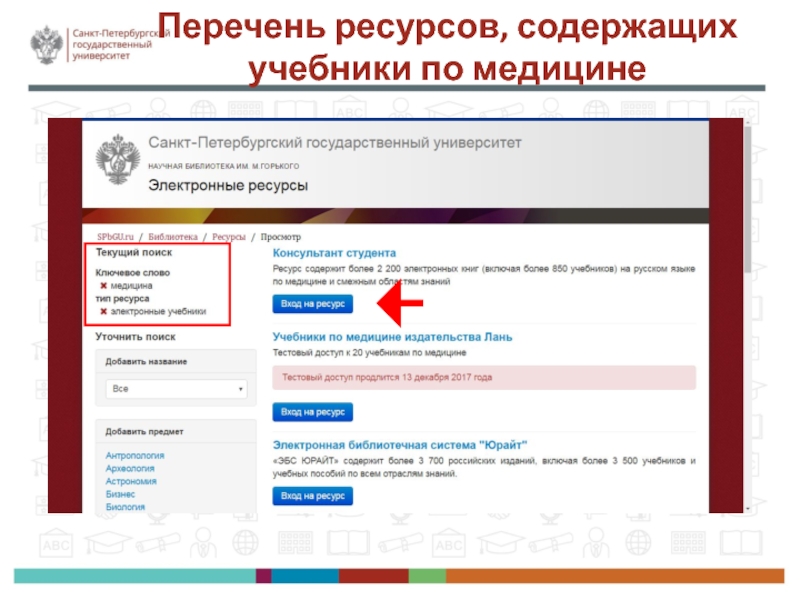Select Биология subject filter

pyautogui.click(x=126, y=507)
